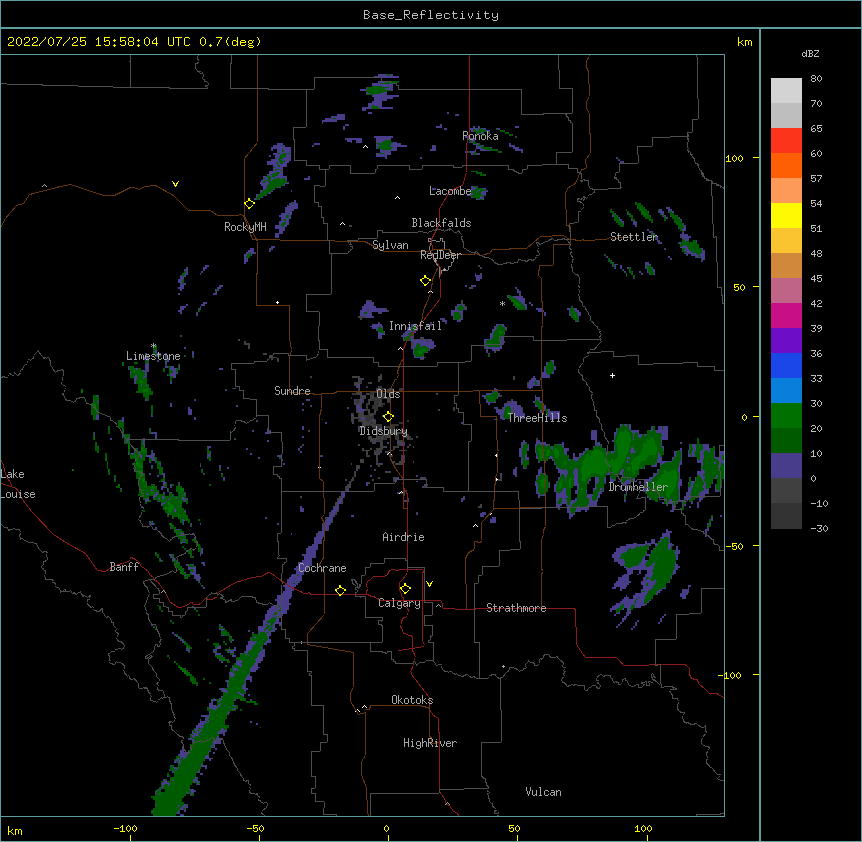Select the Blackfalds label
This screenshot has height=842, width=862.
coord(441,223)
